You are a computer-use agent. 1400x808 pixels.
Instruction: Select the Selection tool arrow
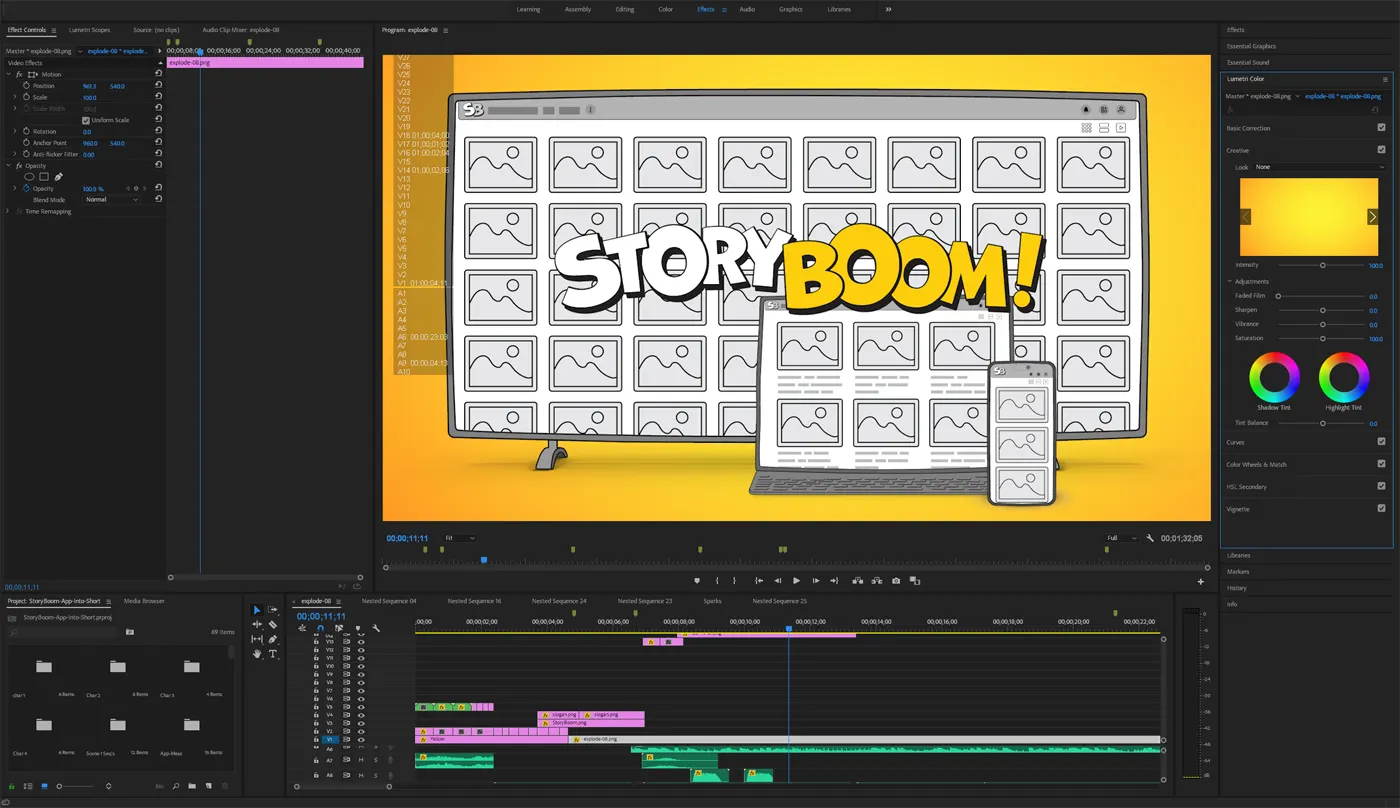tap(257, 610)
